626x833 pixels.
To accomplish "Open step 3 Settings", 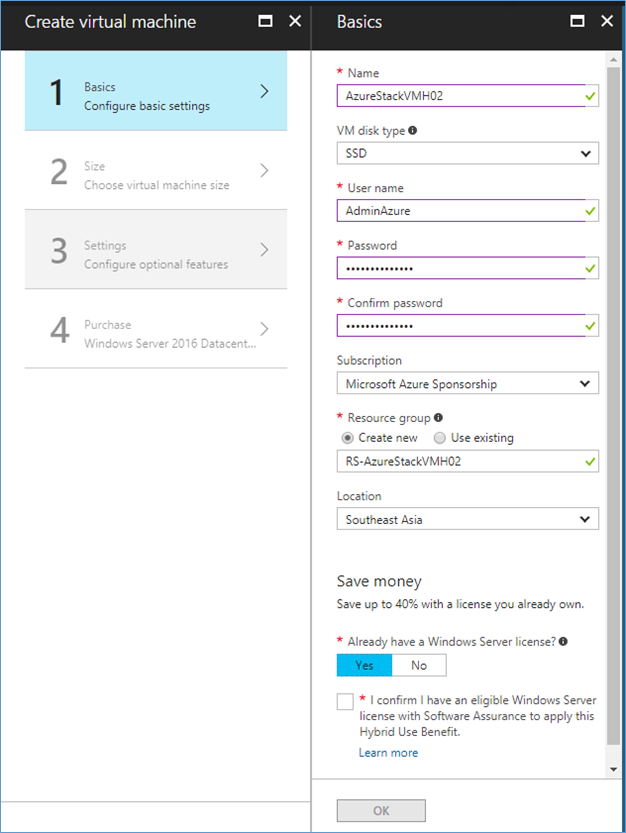I will (156, 250).
